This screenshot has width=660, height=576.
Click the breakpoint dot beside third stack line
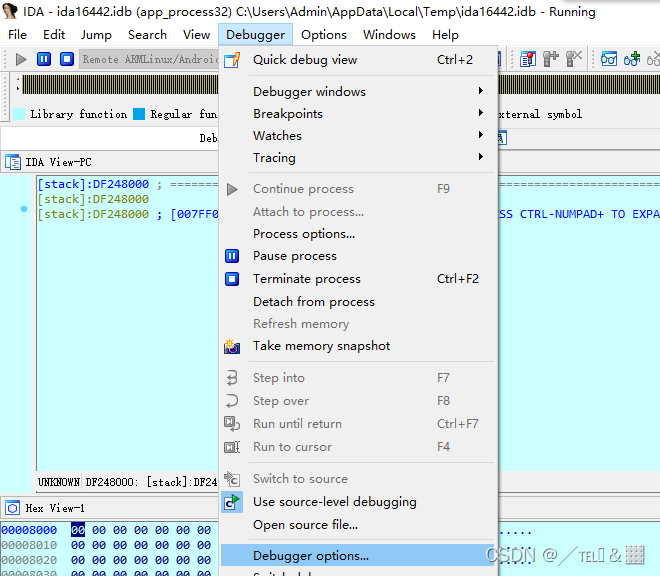click(24, 209)
